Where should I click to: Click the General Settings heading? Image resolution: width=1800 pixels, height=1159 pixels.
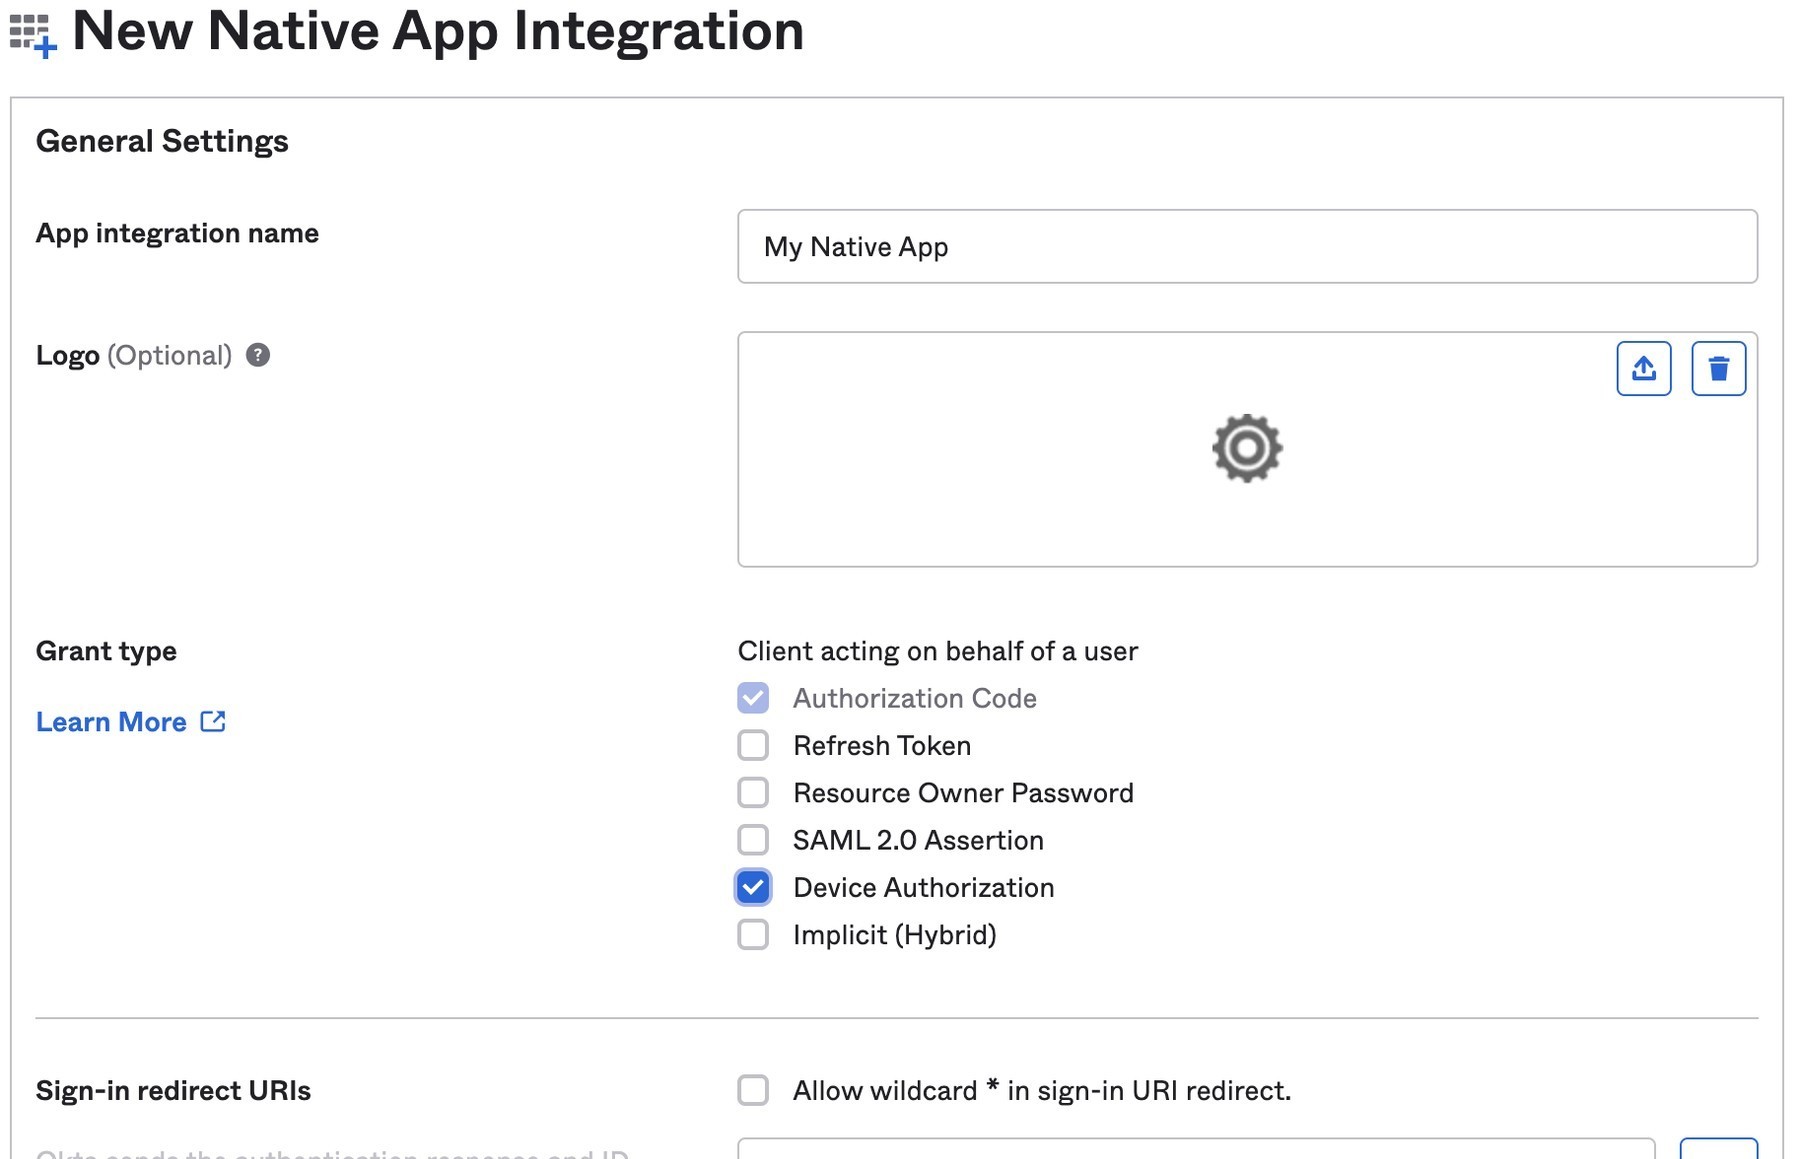pos(162,141)
